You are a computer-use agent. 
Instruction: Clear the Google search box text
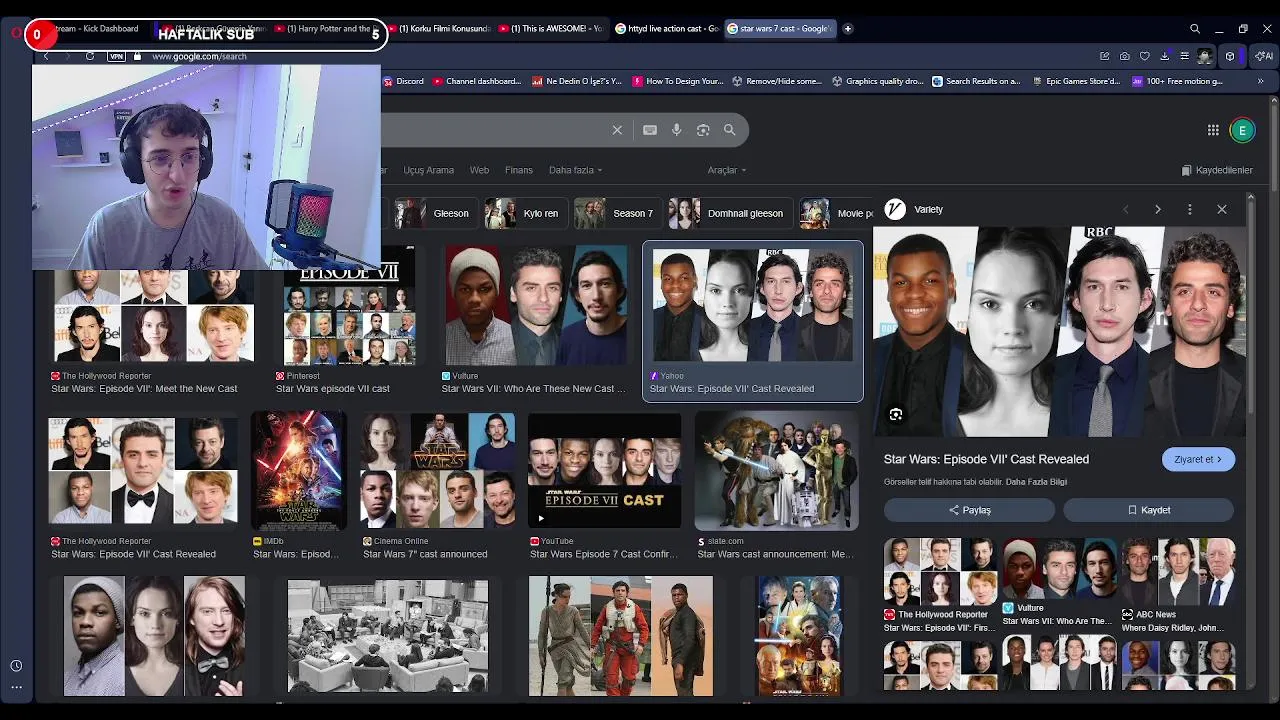(617, 130)
